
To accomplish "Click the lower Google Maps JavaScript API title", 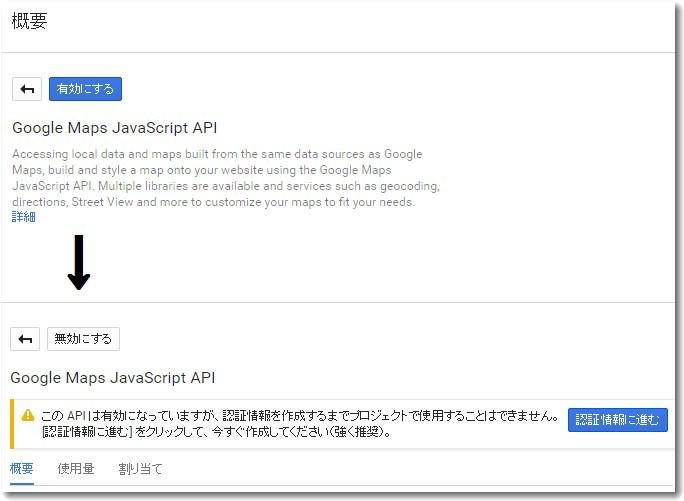I will point(113,378).
